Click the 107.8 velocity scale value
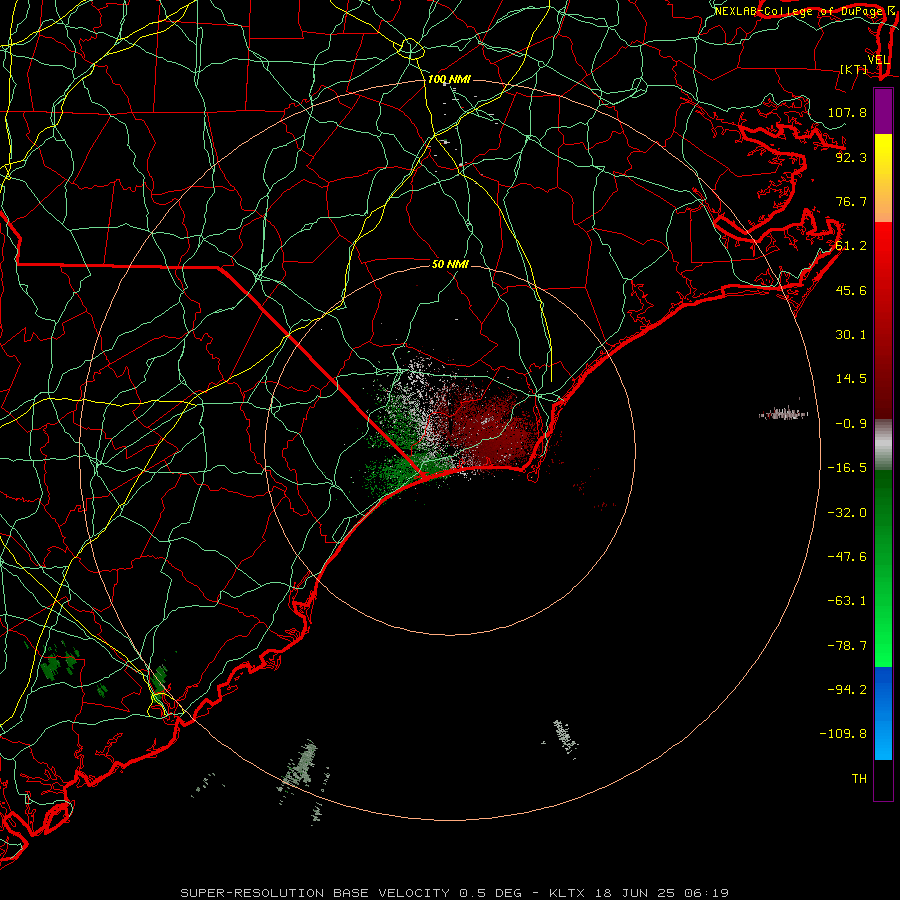The image size is (900, 900). coord(847,112)
